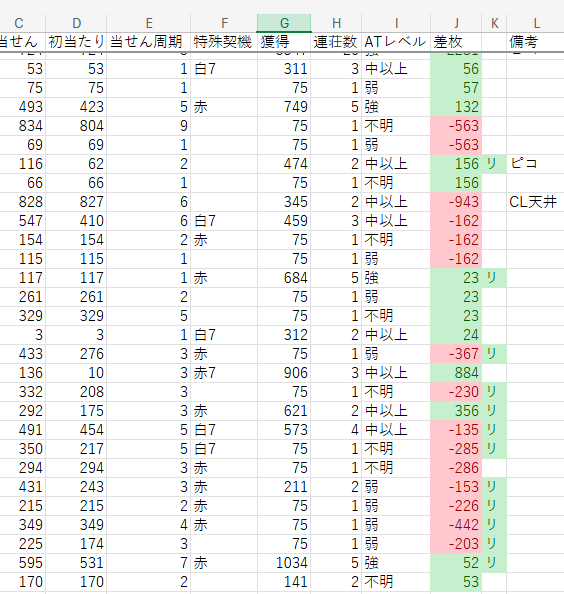Select the 初当たり cell showing 410
This screenshot has height=594, width=564.
click(76, 221)
